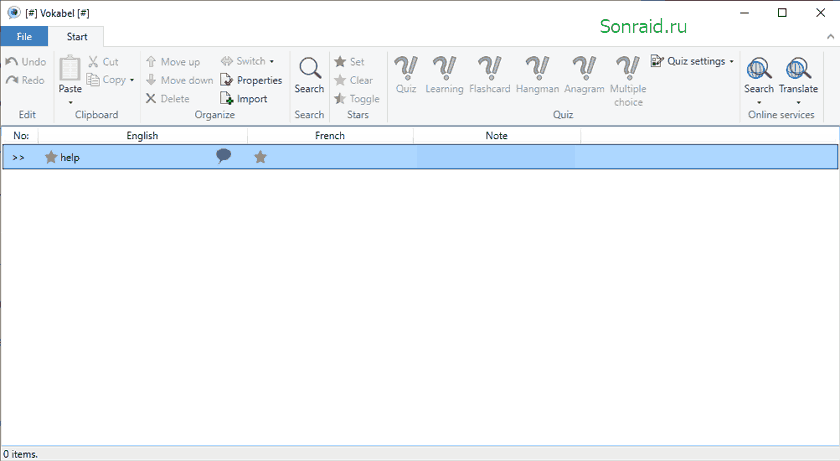Click Set star button
Viewport: 840px width, 461px height.
pos(349,62)
